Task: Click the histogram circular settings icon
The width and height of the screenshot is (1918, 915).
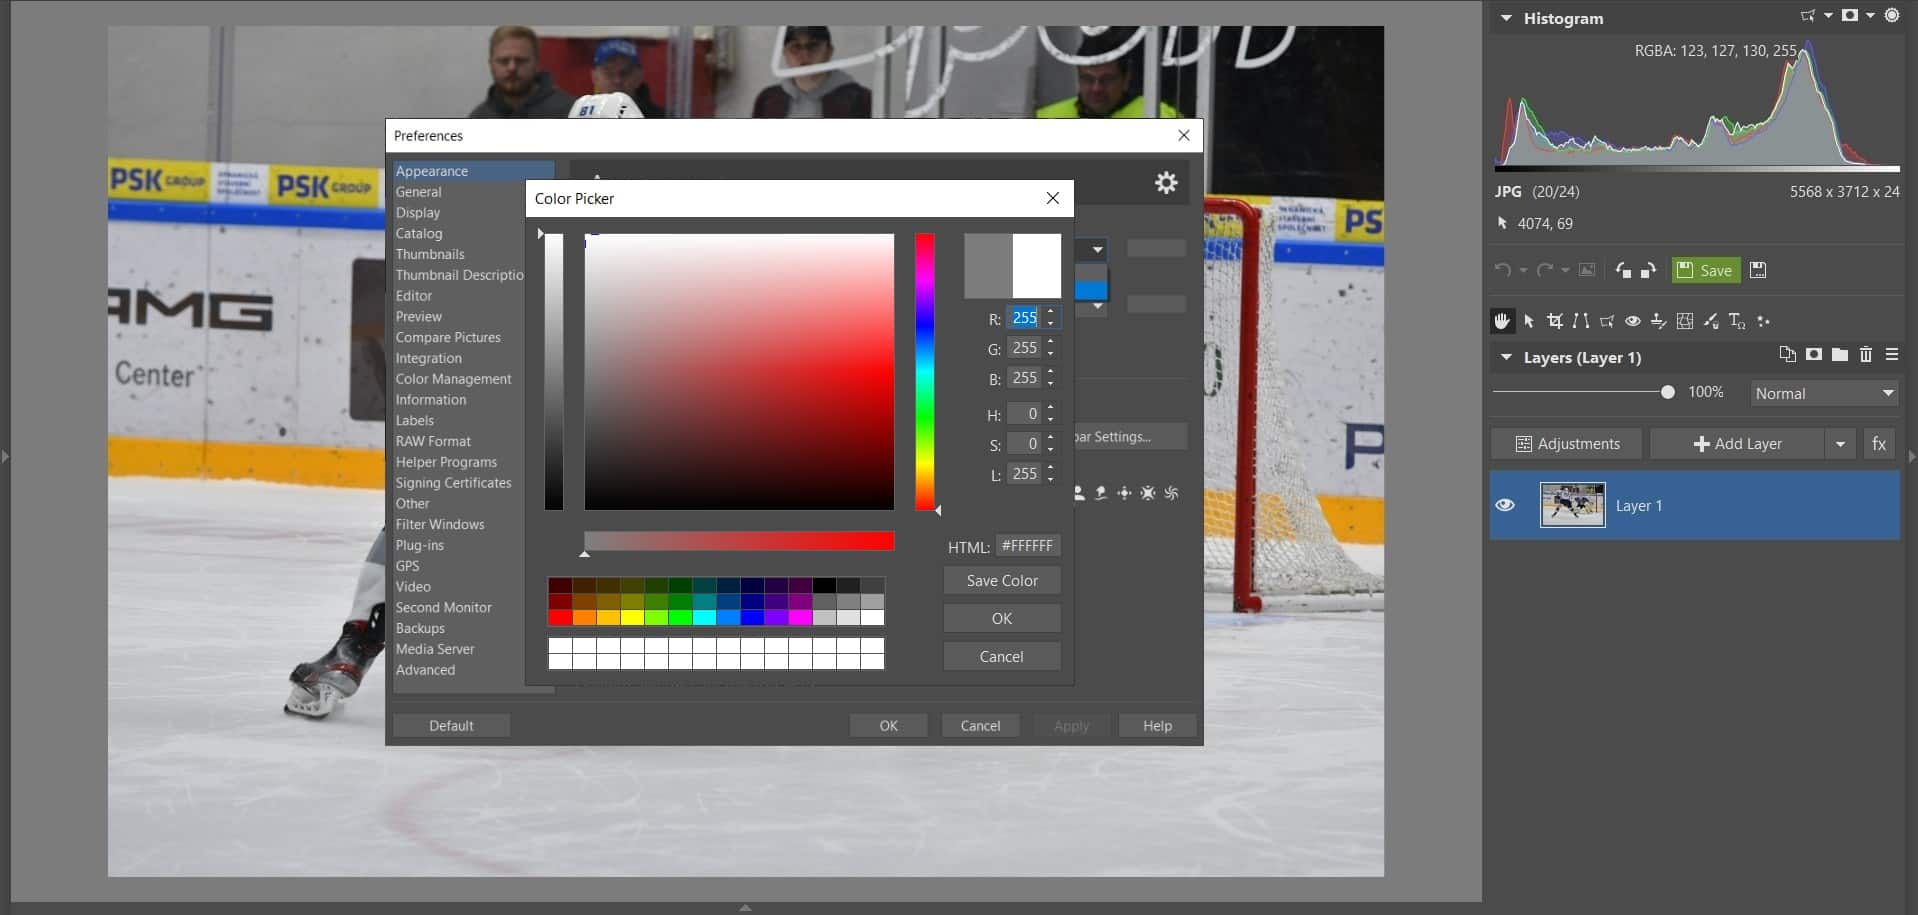Action: coord(1891,16)
